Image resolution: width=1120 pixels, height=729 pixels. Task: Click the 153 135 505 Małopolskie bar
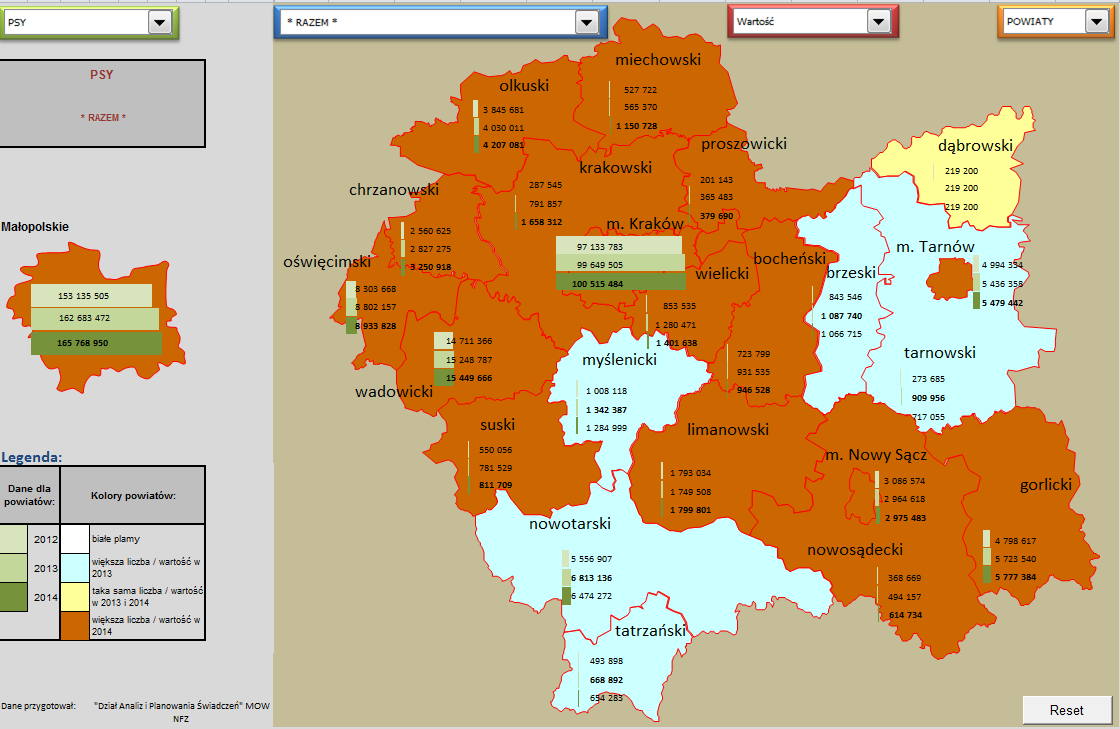(x=91, y=296)
